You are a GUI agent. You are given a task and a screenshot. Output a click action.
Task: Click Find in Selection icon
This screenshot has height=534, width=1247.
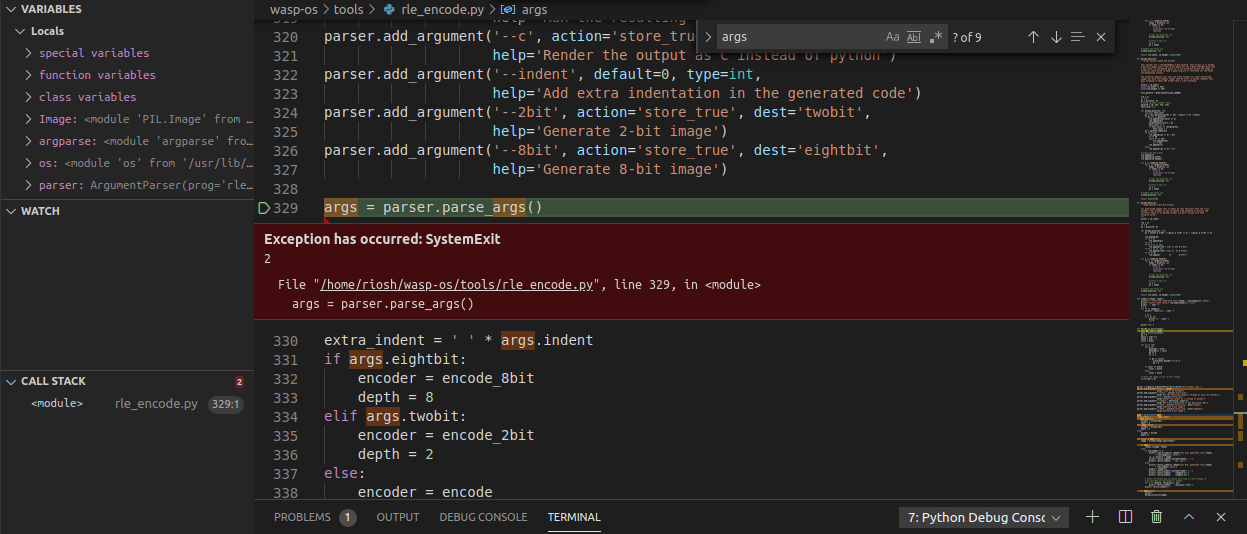click(1078, 37)
